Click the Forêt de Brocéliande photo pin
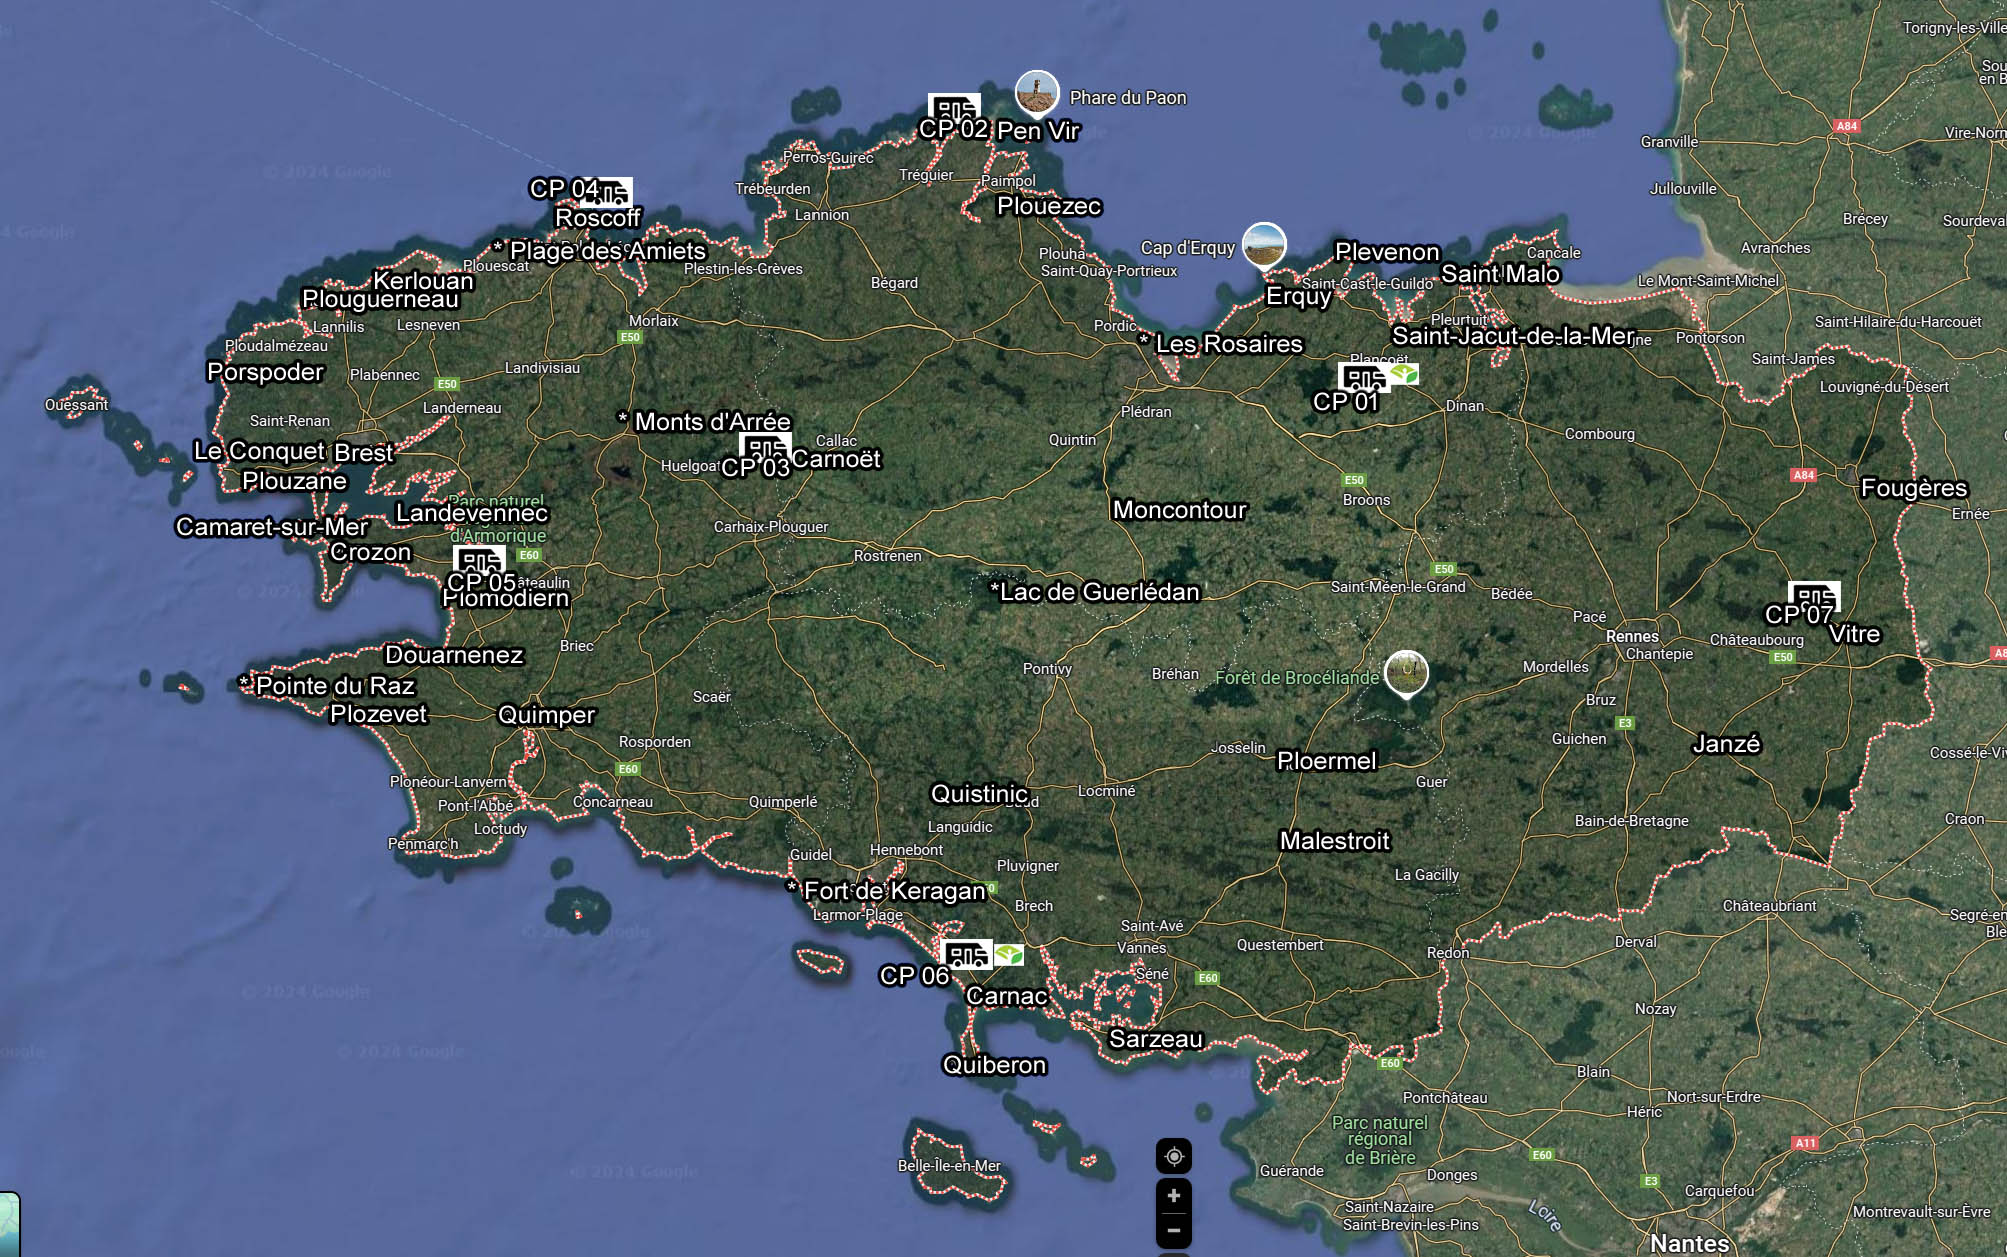 tap(1406, 671)
